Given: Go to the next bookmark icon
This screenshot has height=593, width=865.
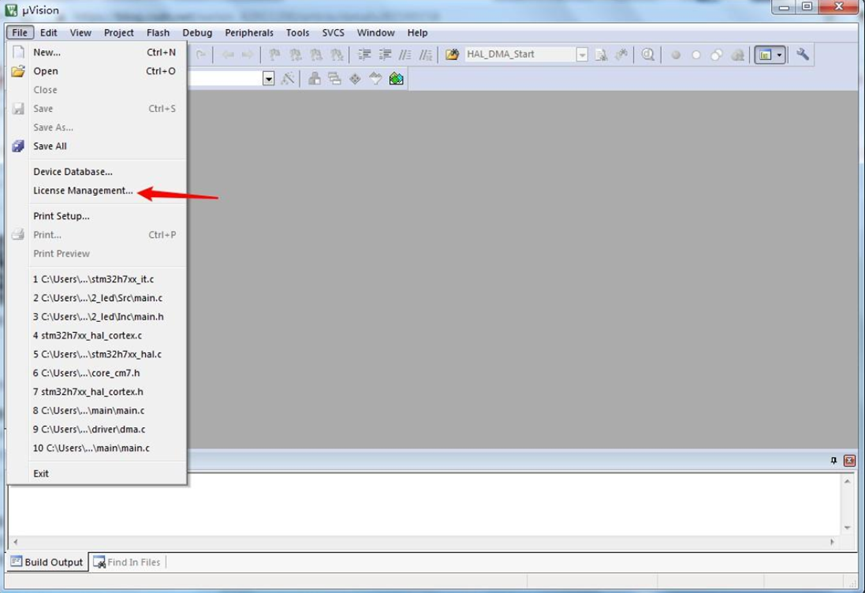Looking at the screenshot, I should [316, 54].
